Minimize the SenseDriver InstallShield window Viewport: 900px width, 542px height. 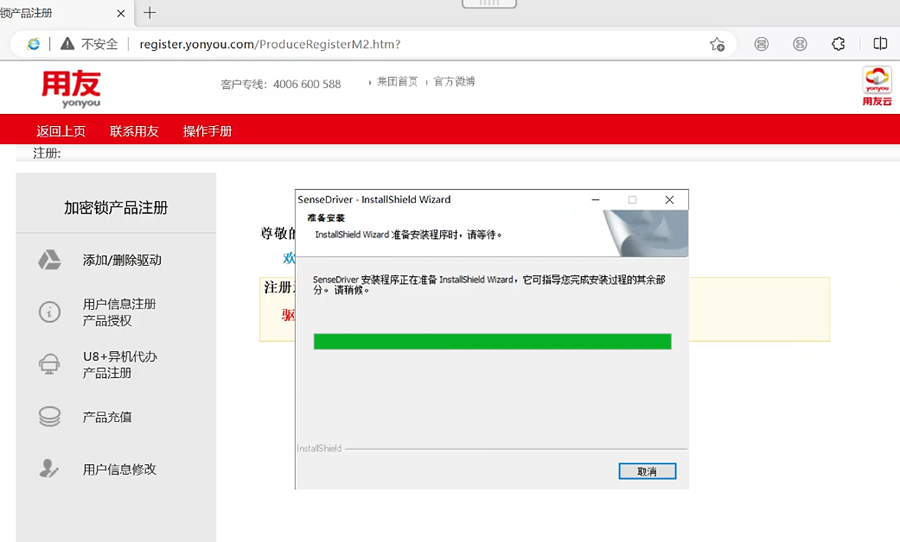coord(596,200)
